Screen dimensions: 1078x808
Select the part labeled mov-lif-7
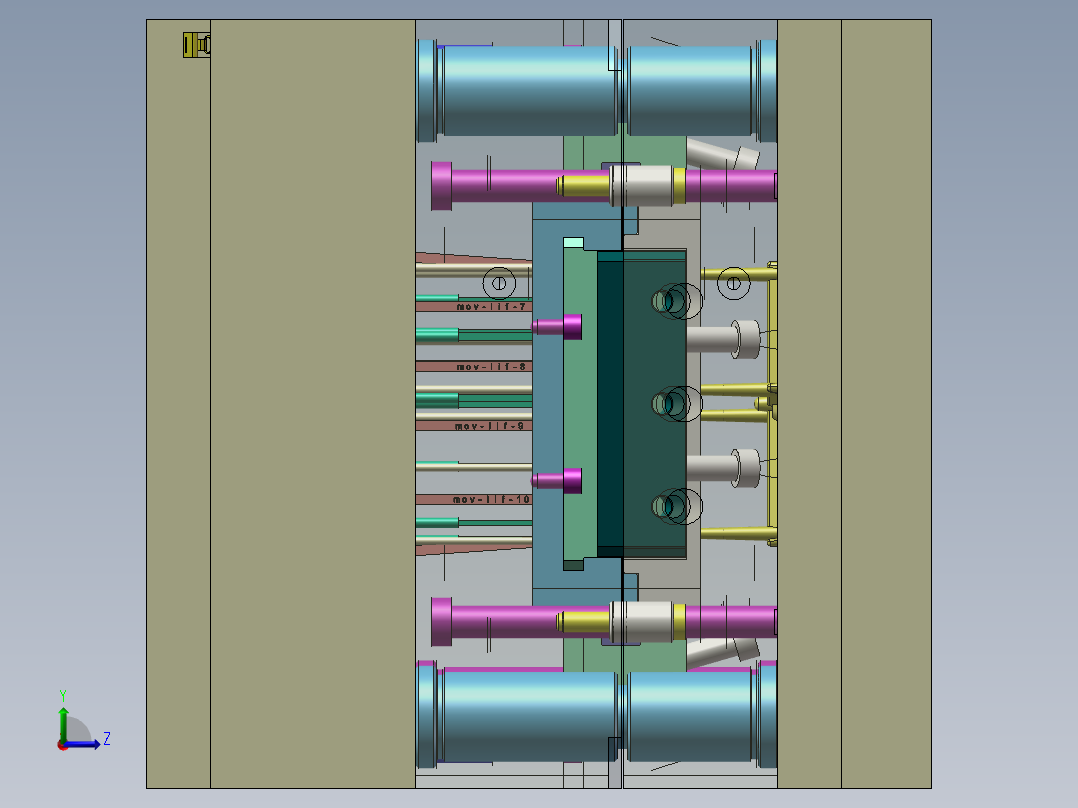click(474, 307)
